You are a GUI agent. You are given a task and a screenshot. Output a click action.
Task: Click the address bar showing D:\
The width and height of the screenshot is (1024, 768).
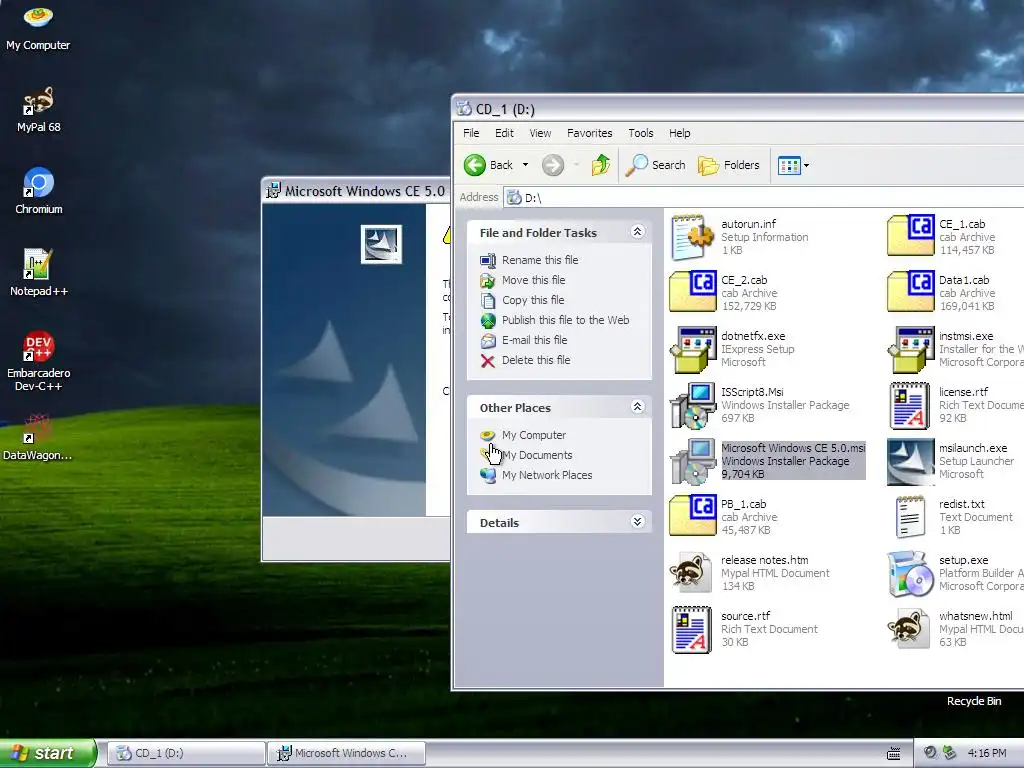764,197
